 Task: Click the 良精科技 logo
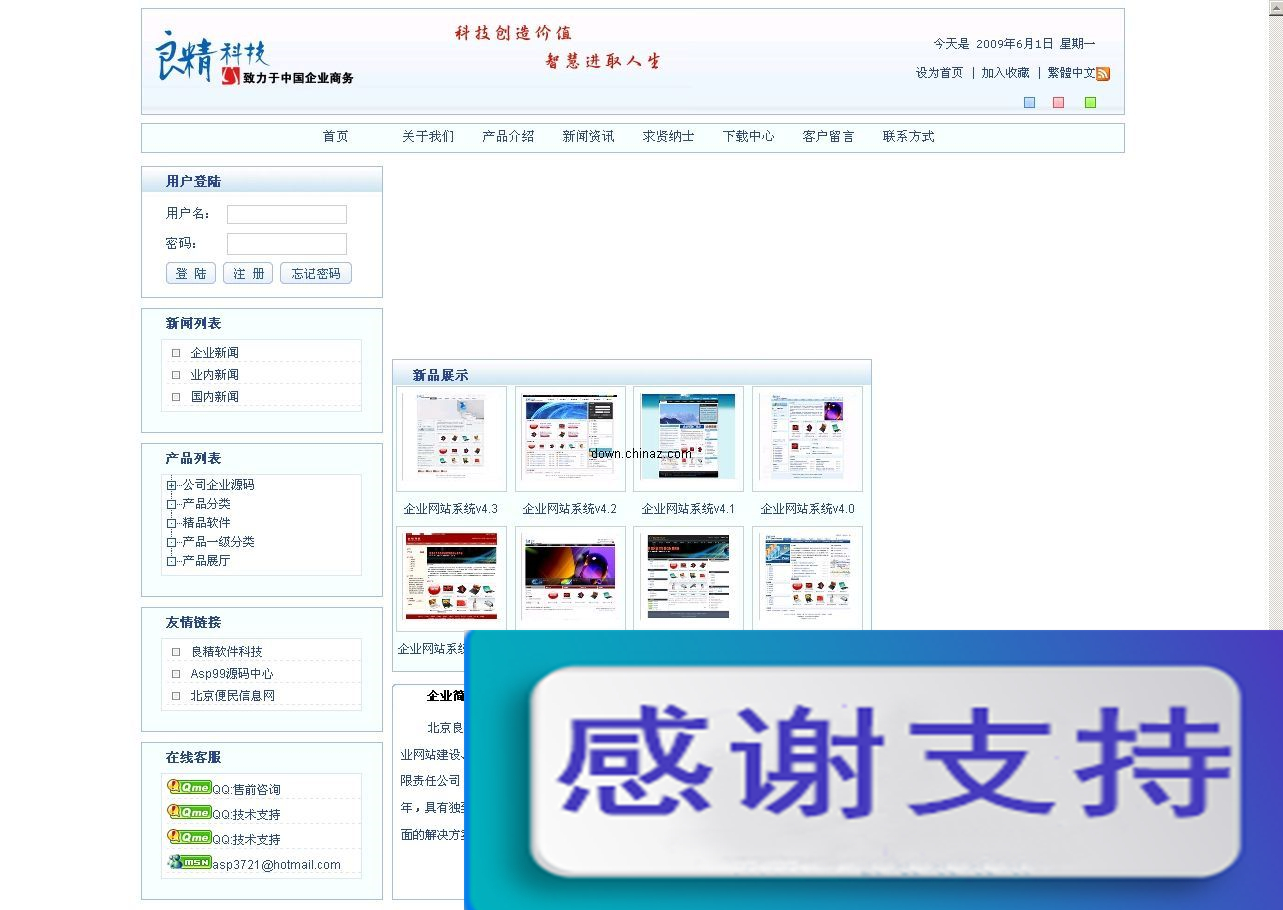coord(255,61)
